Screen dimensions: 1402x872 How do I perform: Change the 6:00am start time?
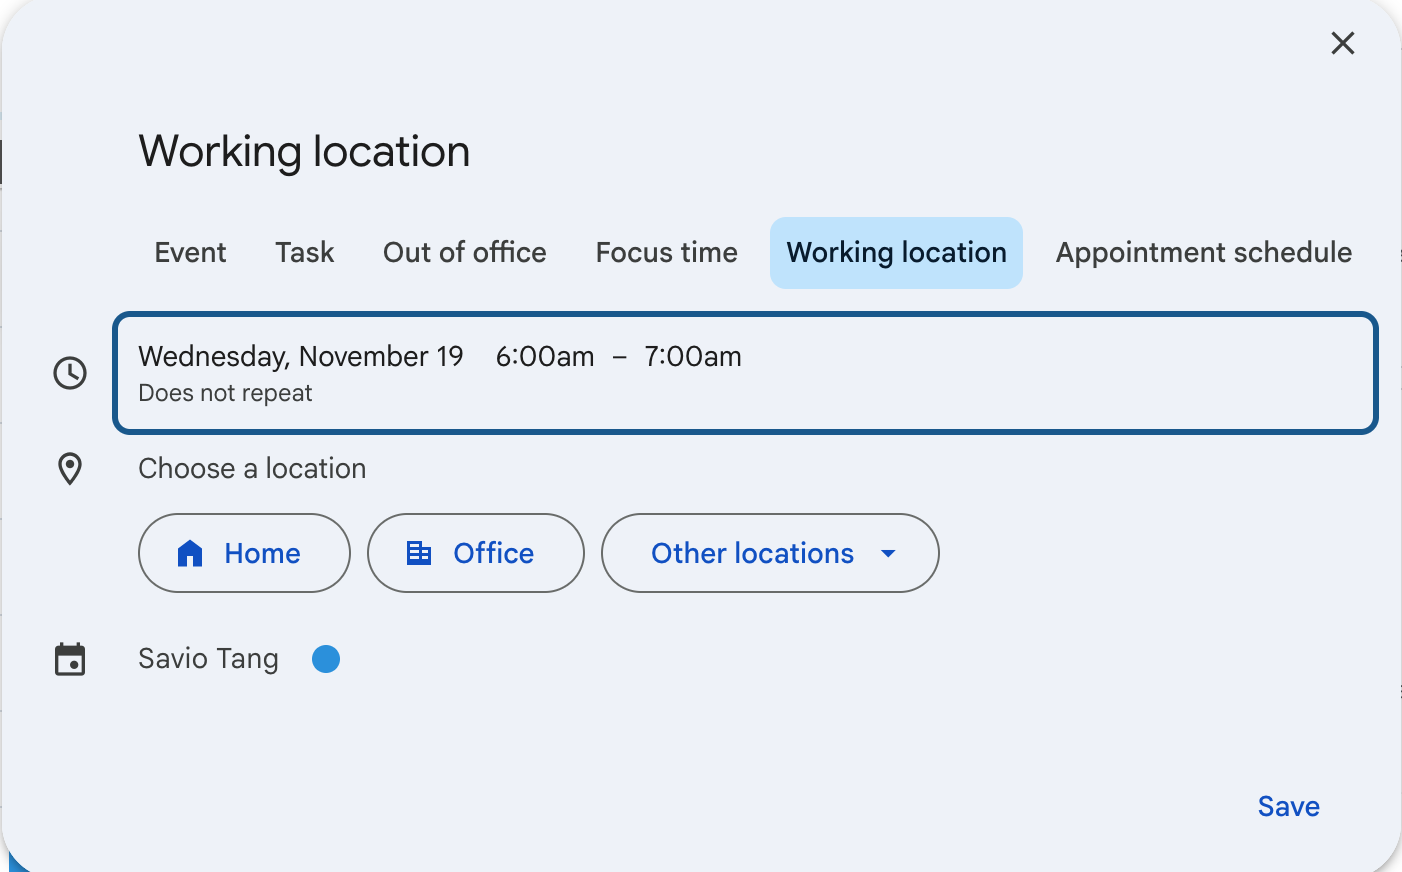coord(544,356)
